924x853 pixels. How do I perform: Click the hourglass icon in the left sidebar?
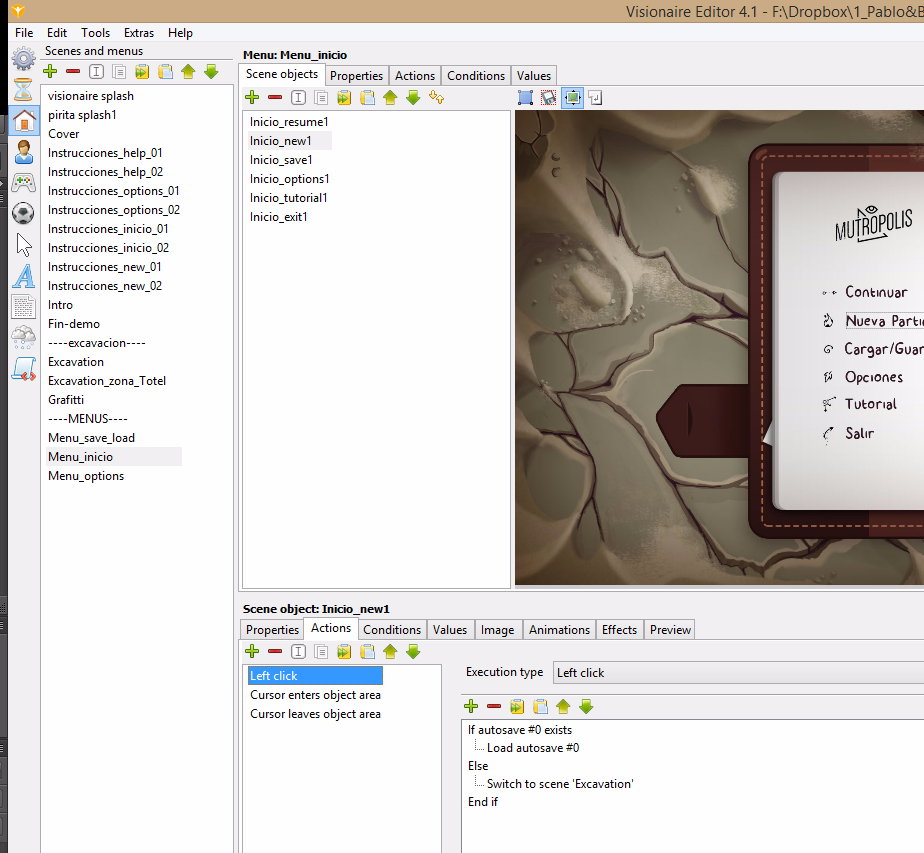[x=24, y=90]
